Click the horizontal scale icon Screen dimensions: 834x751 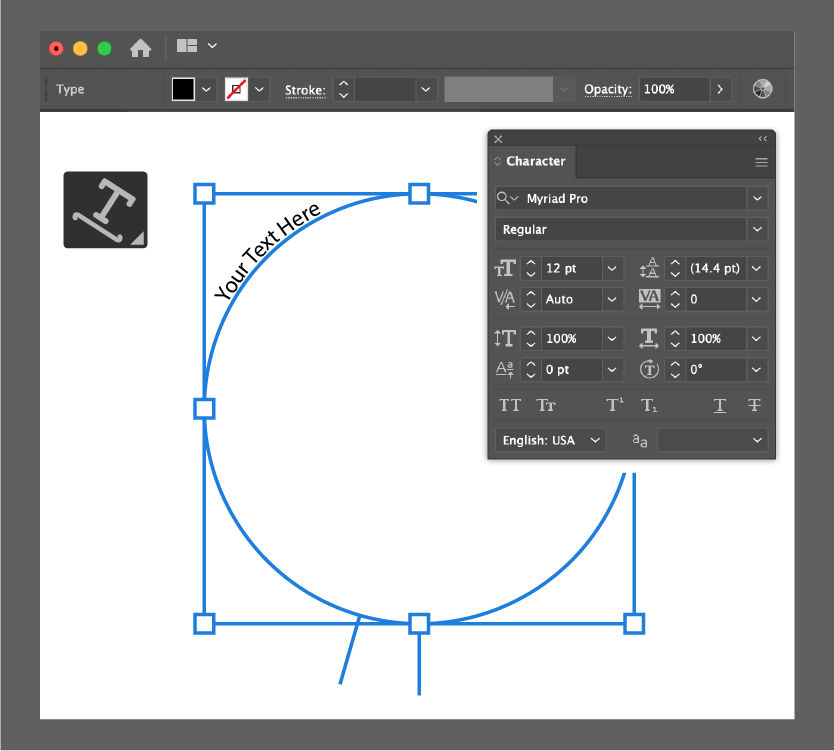click(649, 338)
